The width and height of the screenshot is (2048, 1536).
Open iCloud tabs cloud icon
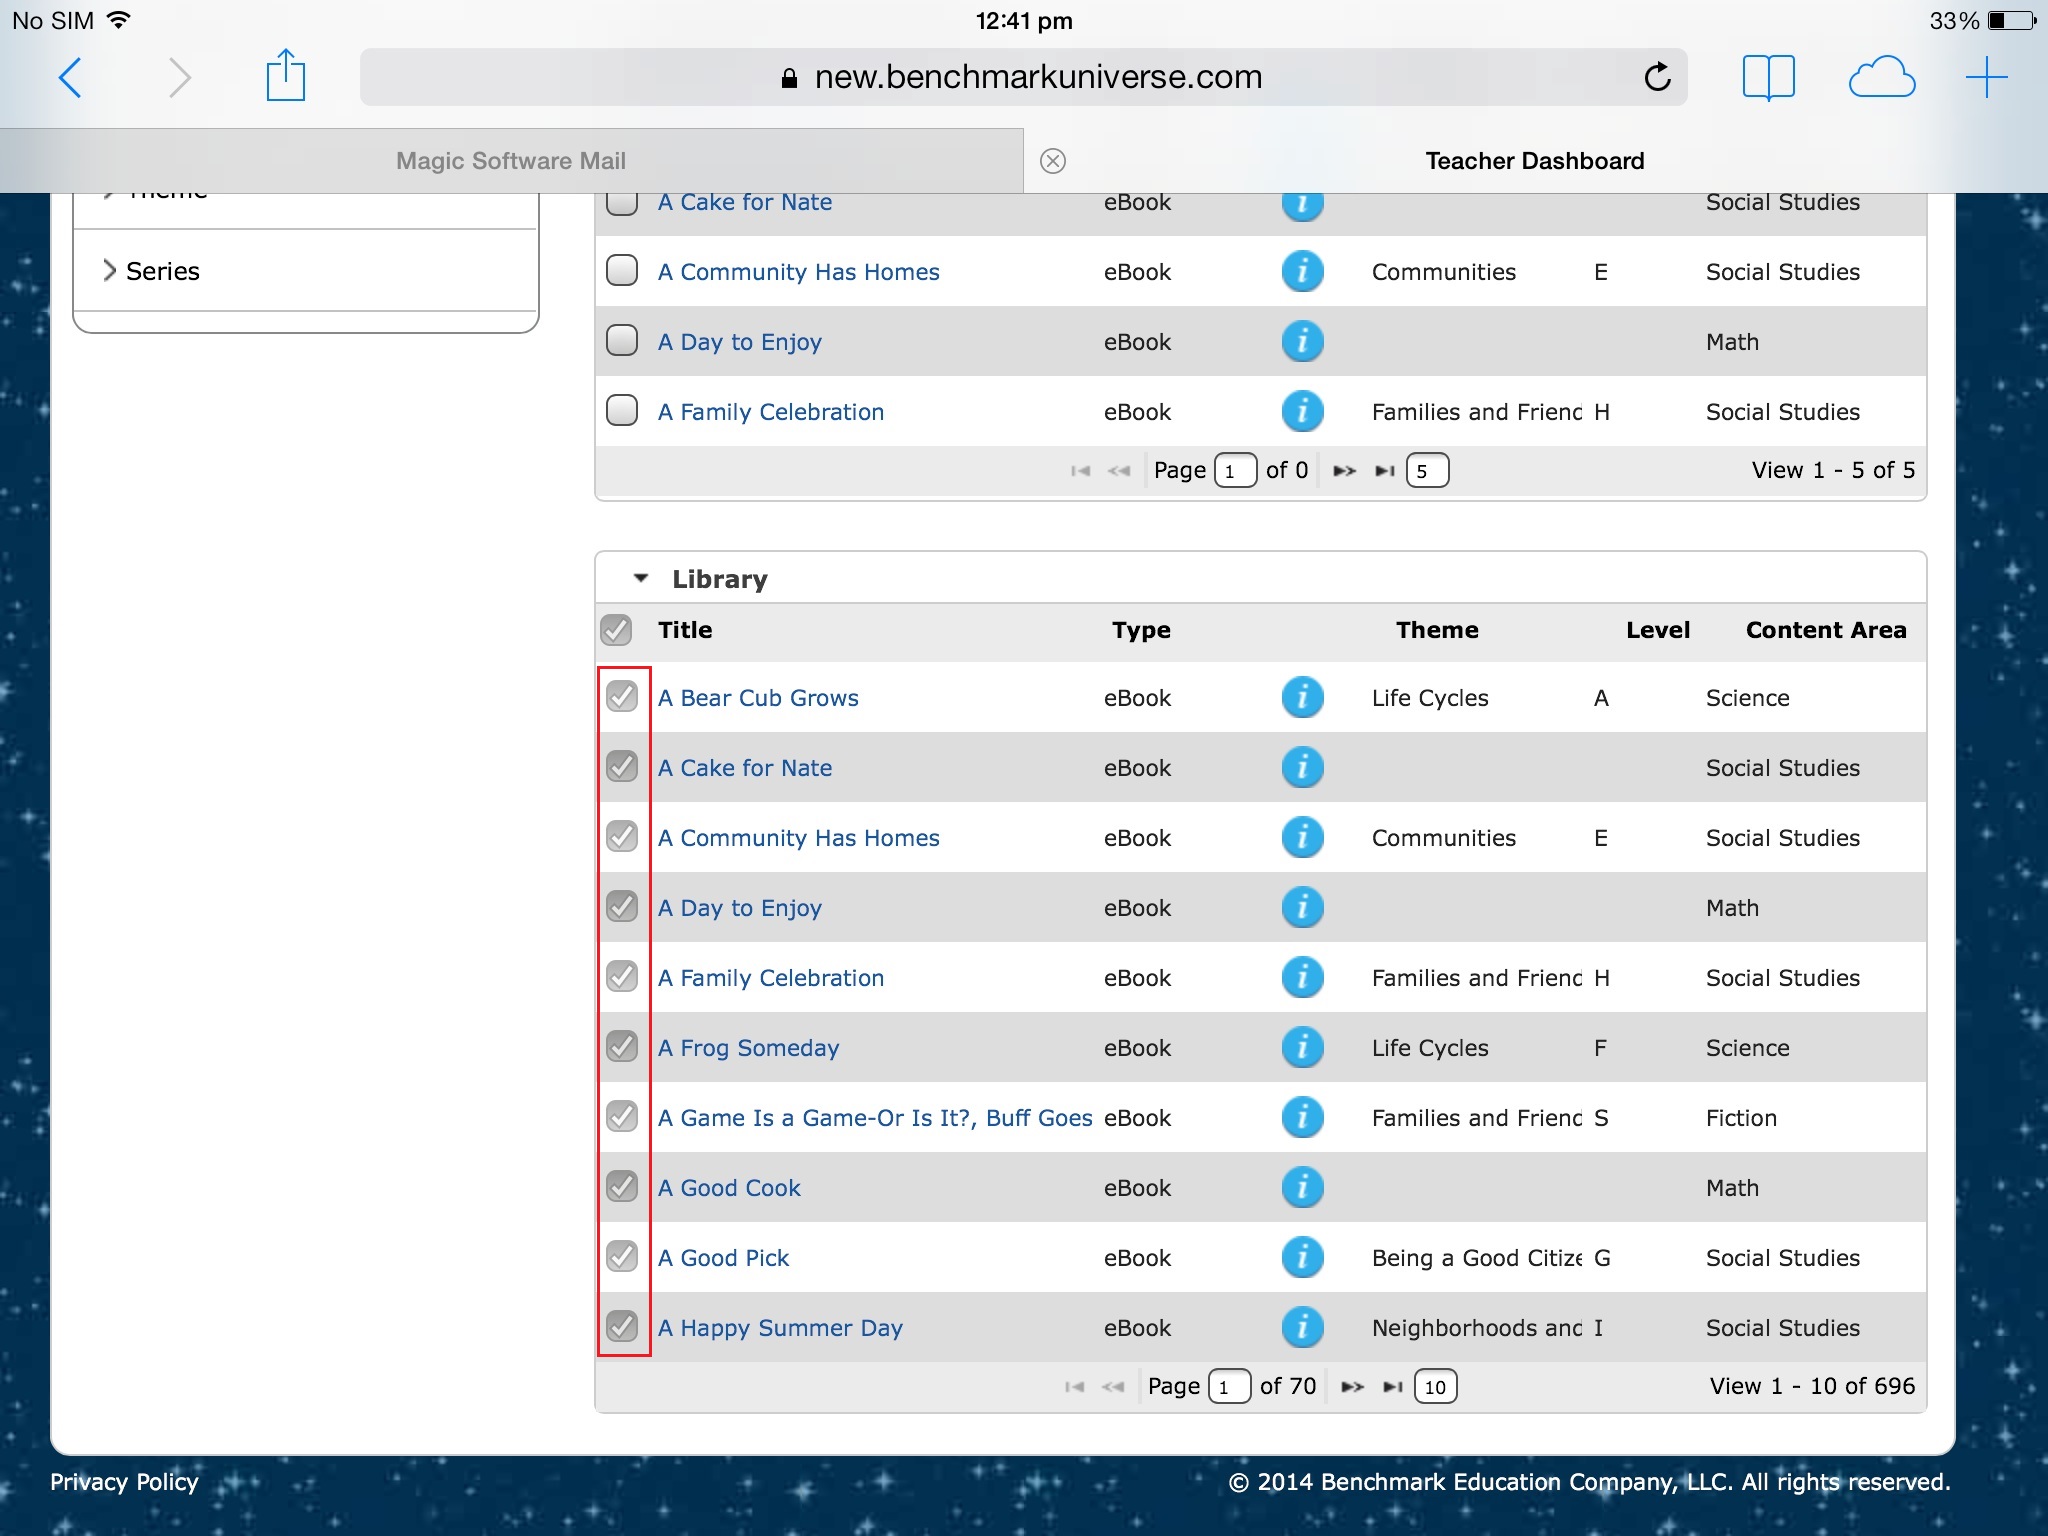pyautogui.click(x=1882, y=77)
